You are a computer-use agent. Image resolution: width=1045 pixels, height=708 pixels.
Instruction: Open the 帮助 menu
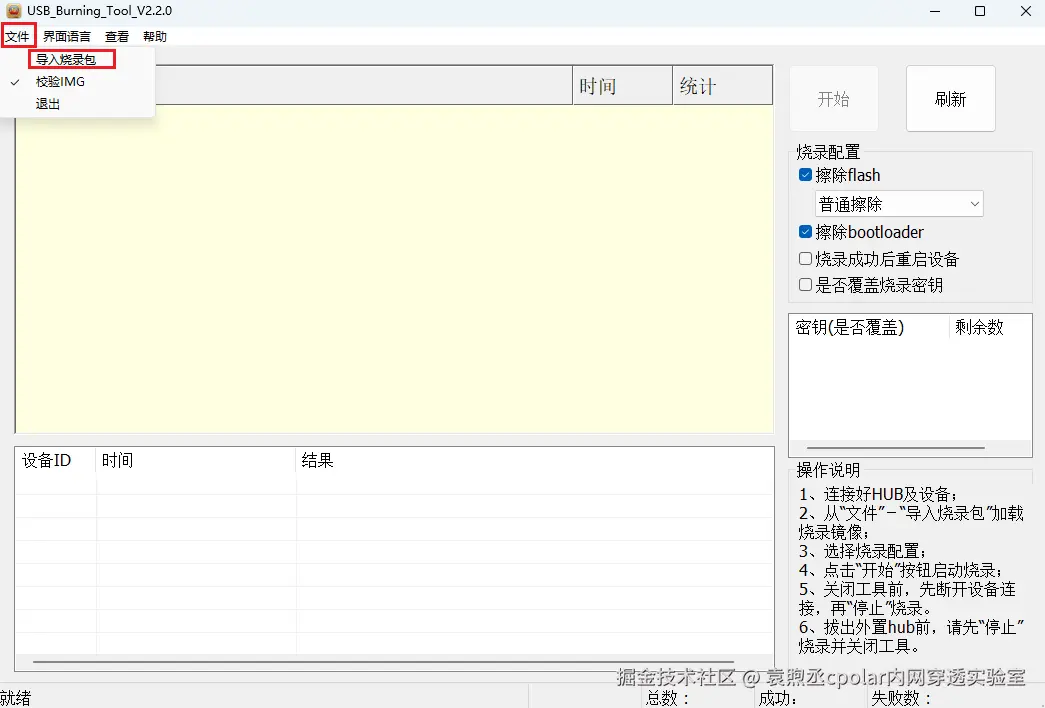pos(155,37)
